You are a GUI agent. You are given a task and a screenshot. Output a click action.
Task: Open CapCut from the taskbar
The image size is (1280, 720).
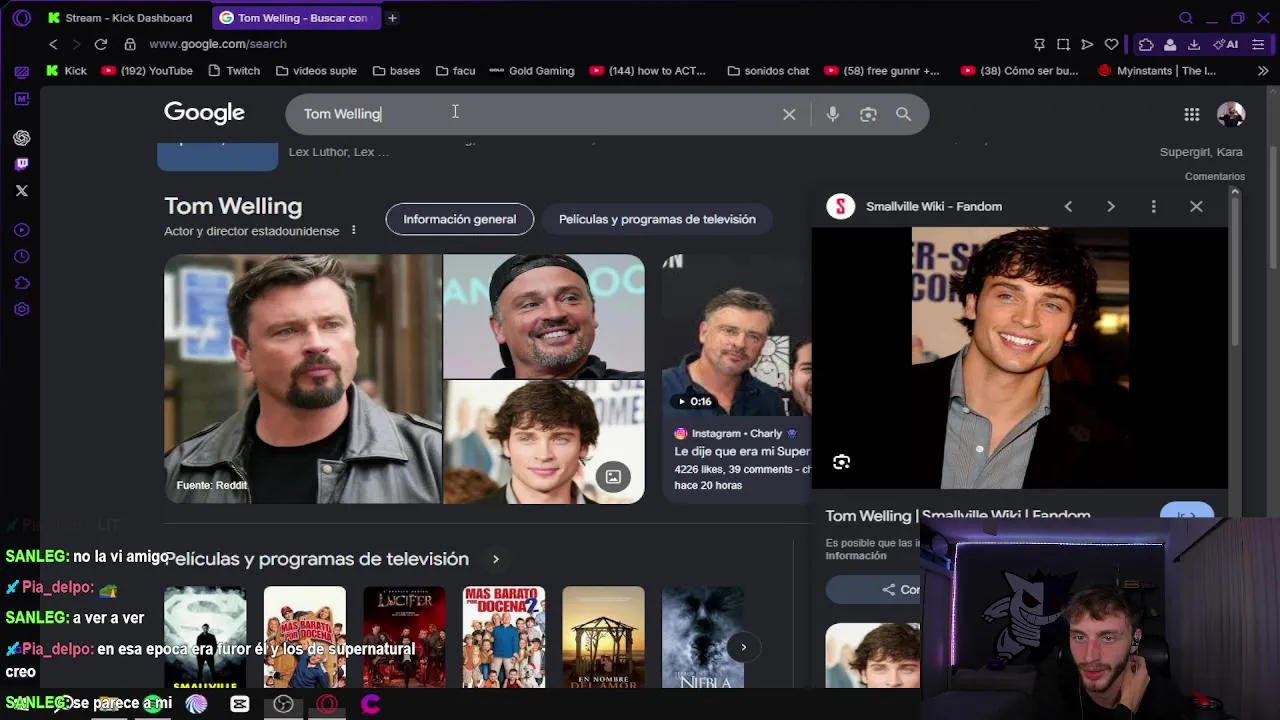pyautogui.click(x=240, y=704)
